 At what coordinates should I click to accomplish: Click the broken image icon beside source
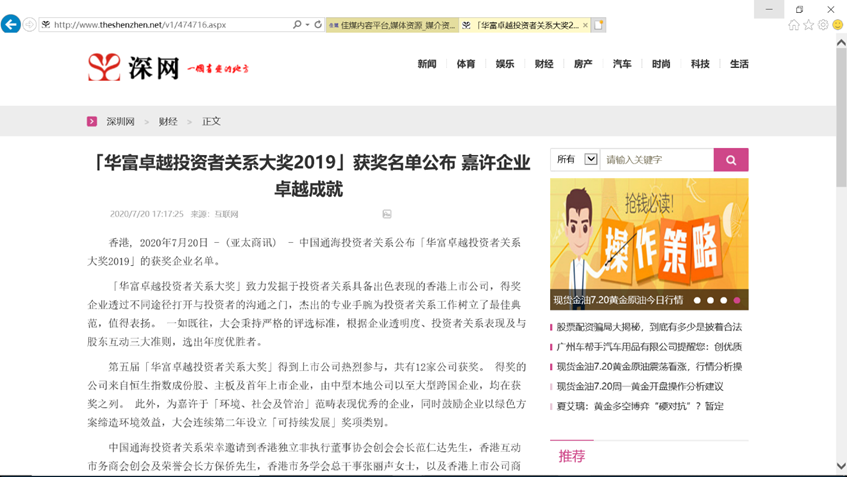click(x=387, y=214)
